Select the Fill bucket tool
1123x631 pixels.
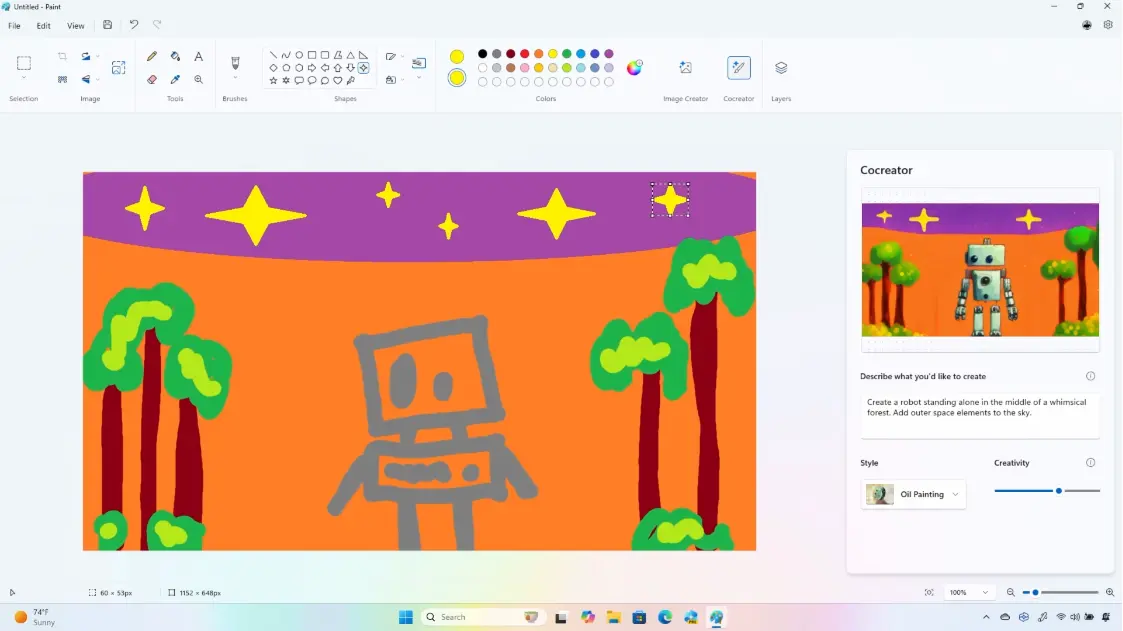coord(175,57)
